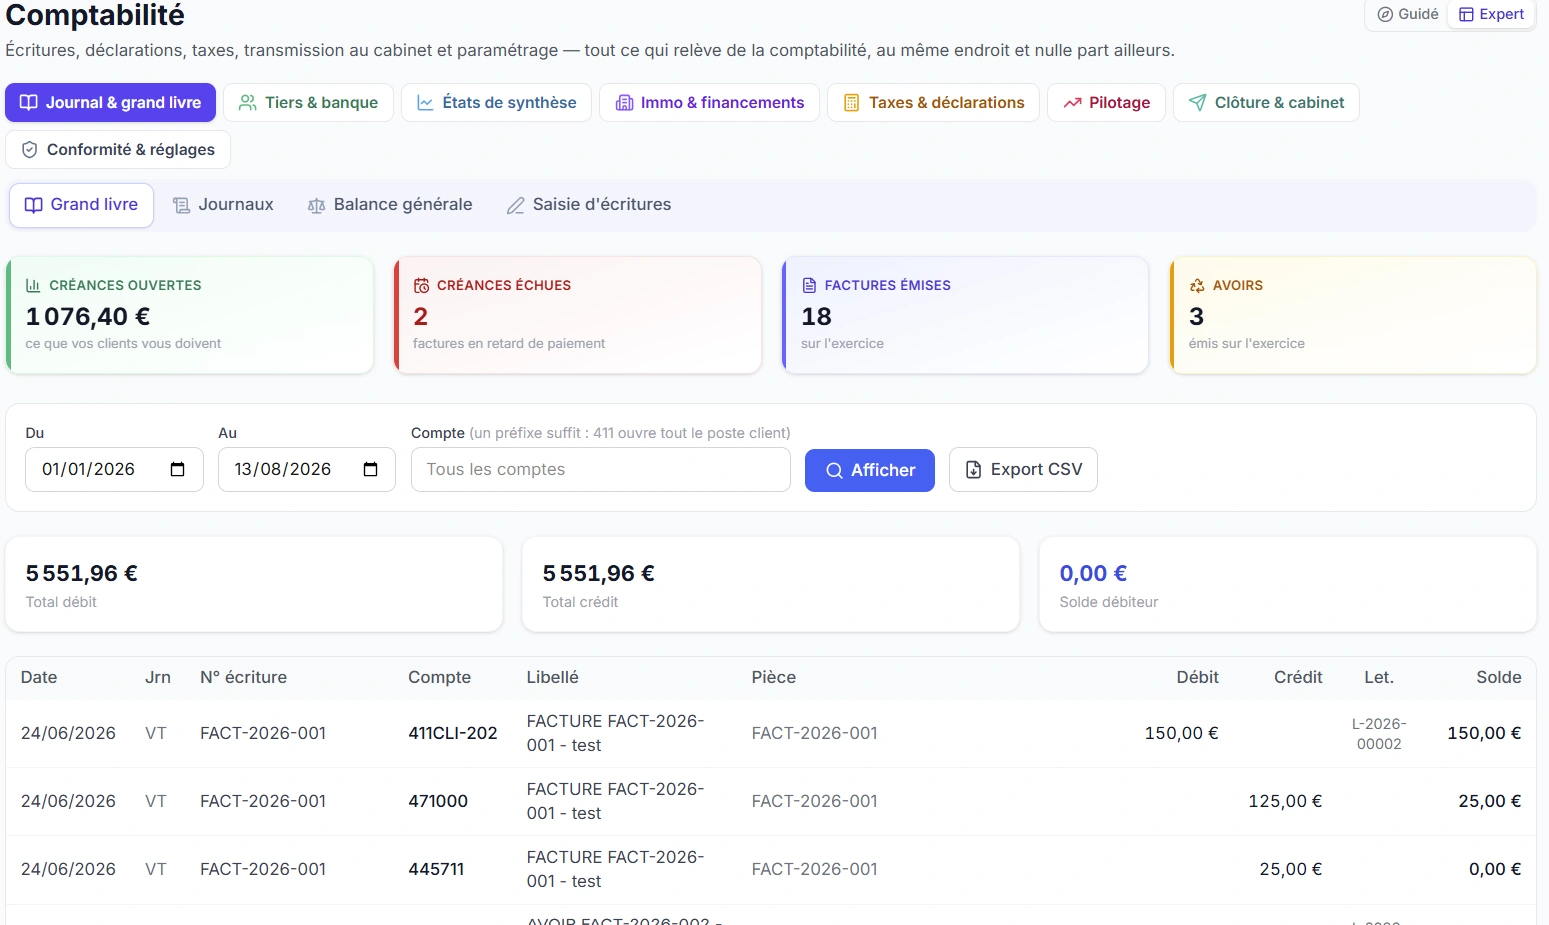Screen dimensions: 1549x925
Task: Click the Afficher button
Action: point(870,470)
